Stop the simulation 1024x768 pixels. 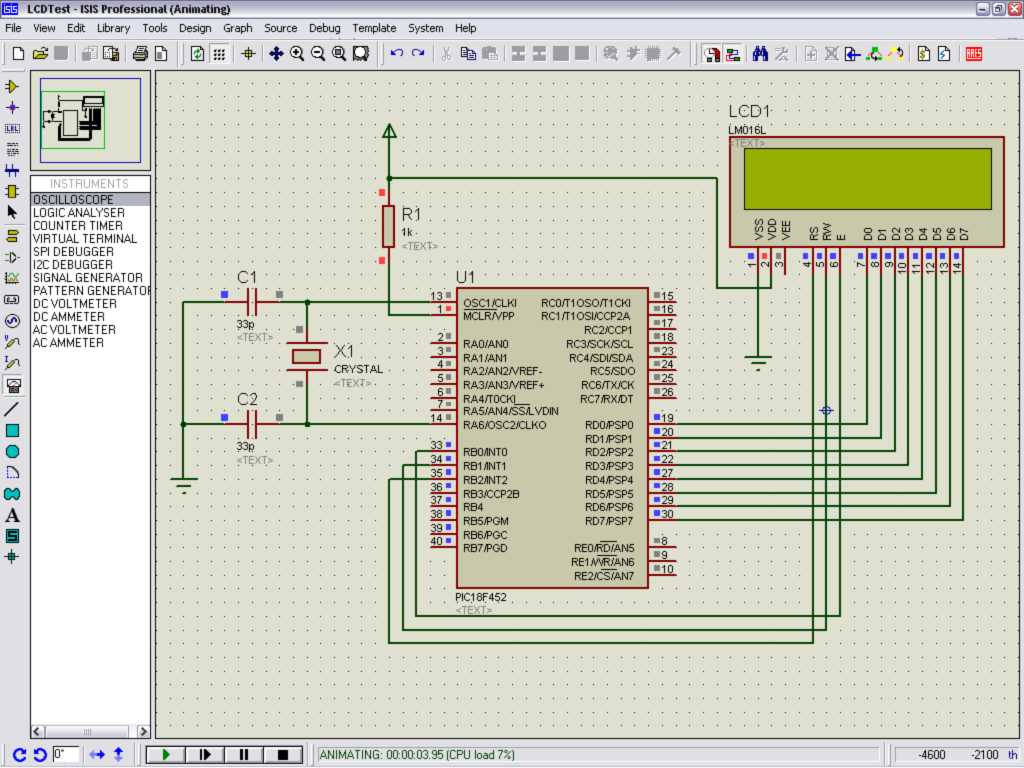pos(283,754)
